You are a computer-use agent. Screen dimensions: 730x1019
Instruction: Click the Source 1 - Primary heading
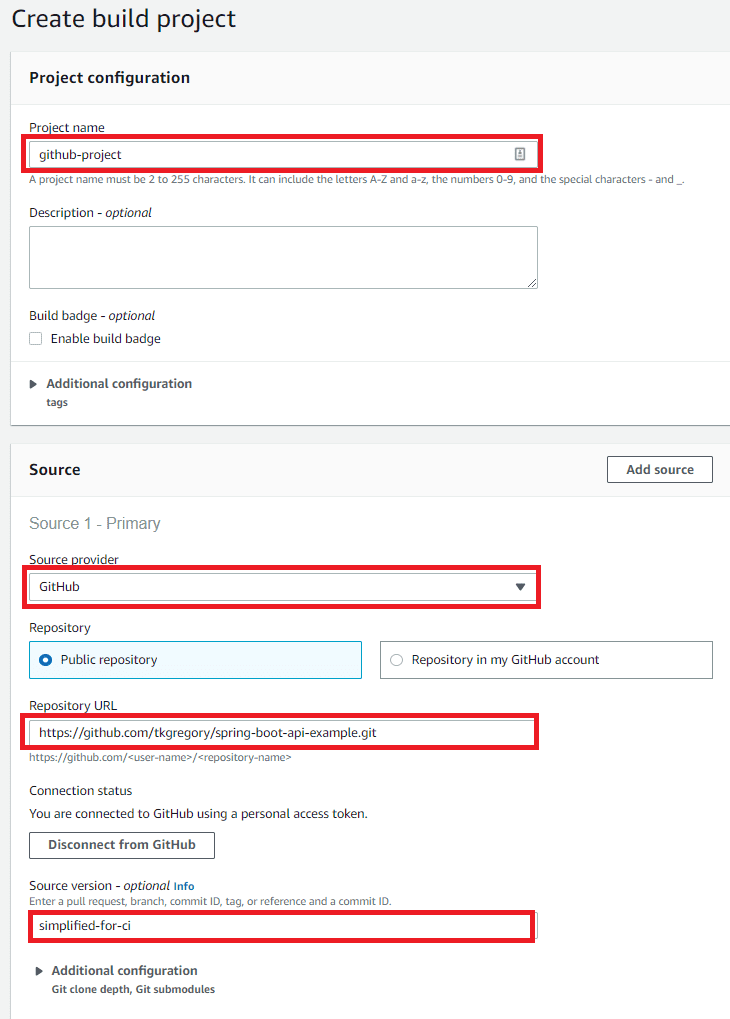pos(95,524)
